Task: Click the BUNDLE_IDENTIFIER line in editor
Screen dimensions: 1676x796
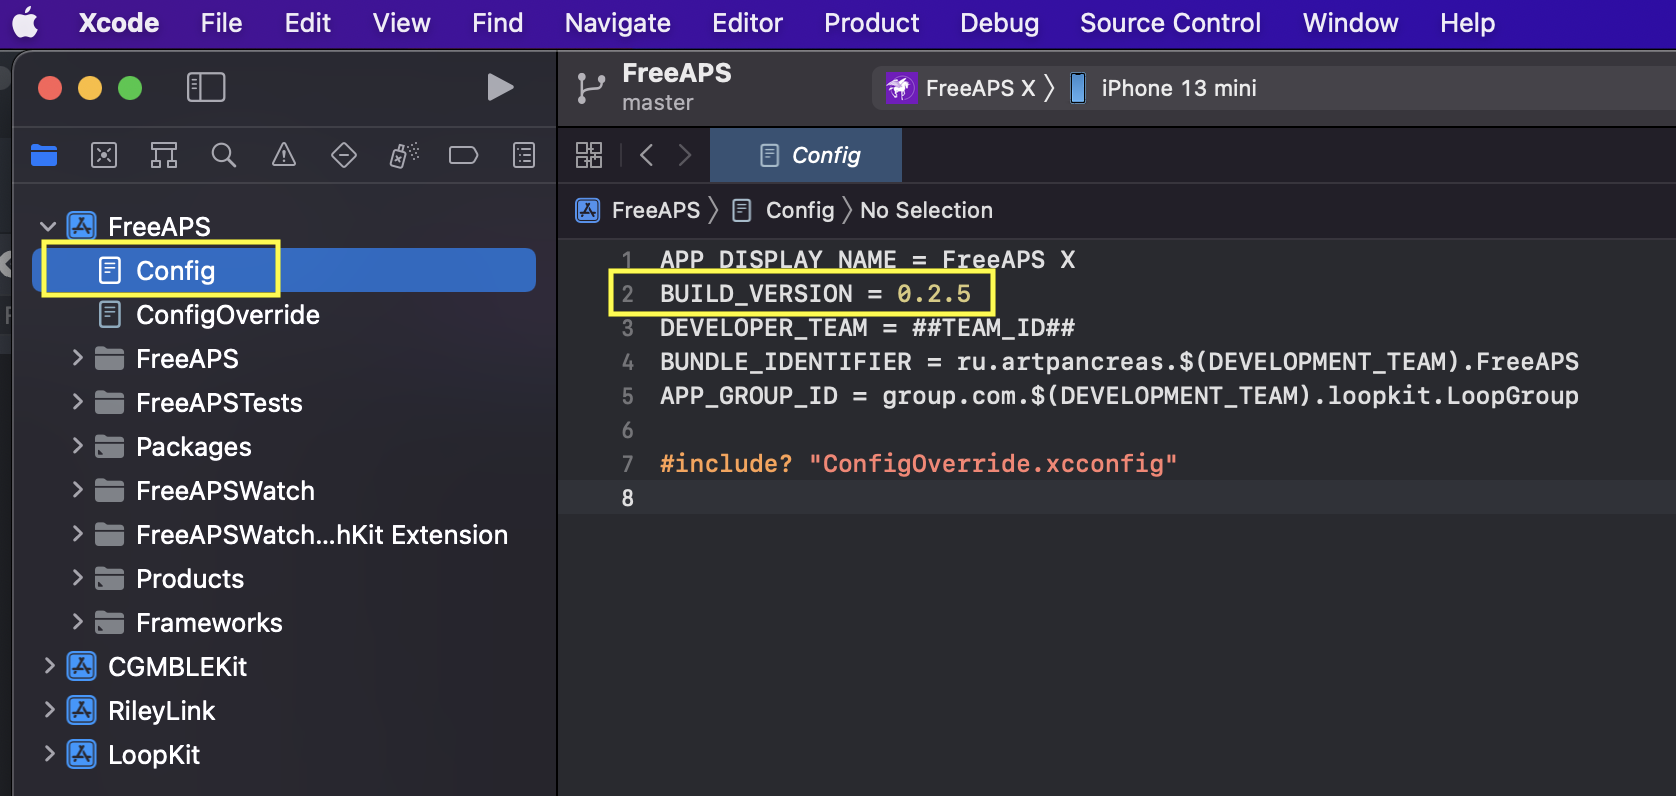Action: pyautogui.click(x=1119, y=362)
